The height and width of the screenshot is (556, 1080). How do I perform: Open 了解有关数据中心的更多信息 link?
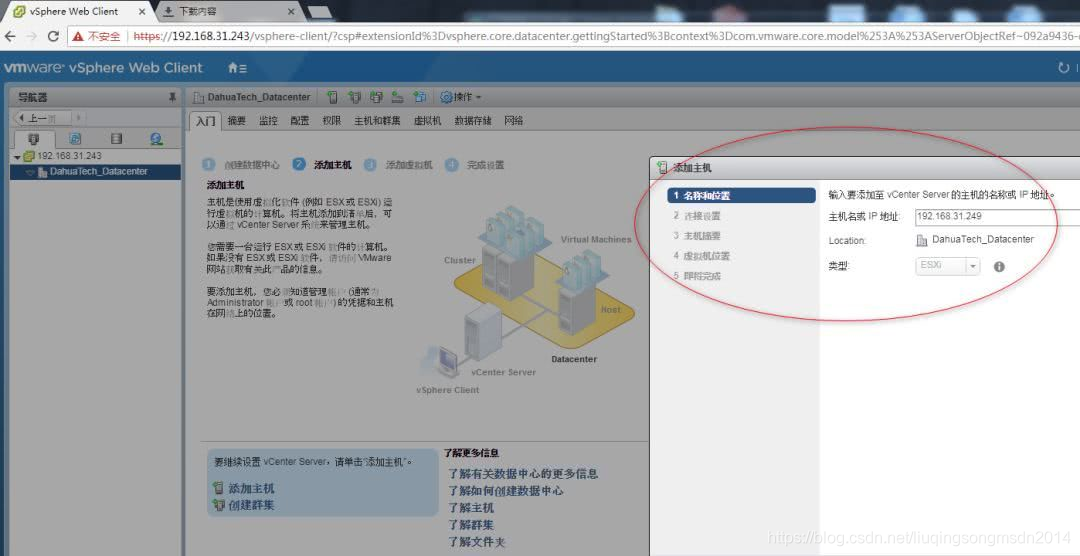523,474
